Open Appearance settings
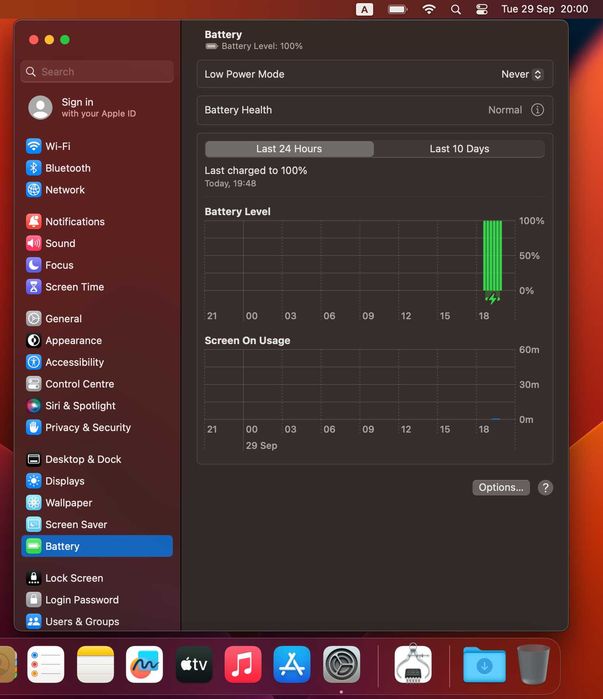The width and height of the screenshot is (603, 699). [97, 341]
